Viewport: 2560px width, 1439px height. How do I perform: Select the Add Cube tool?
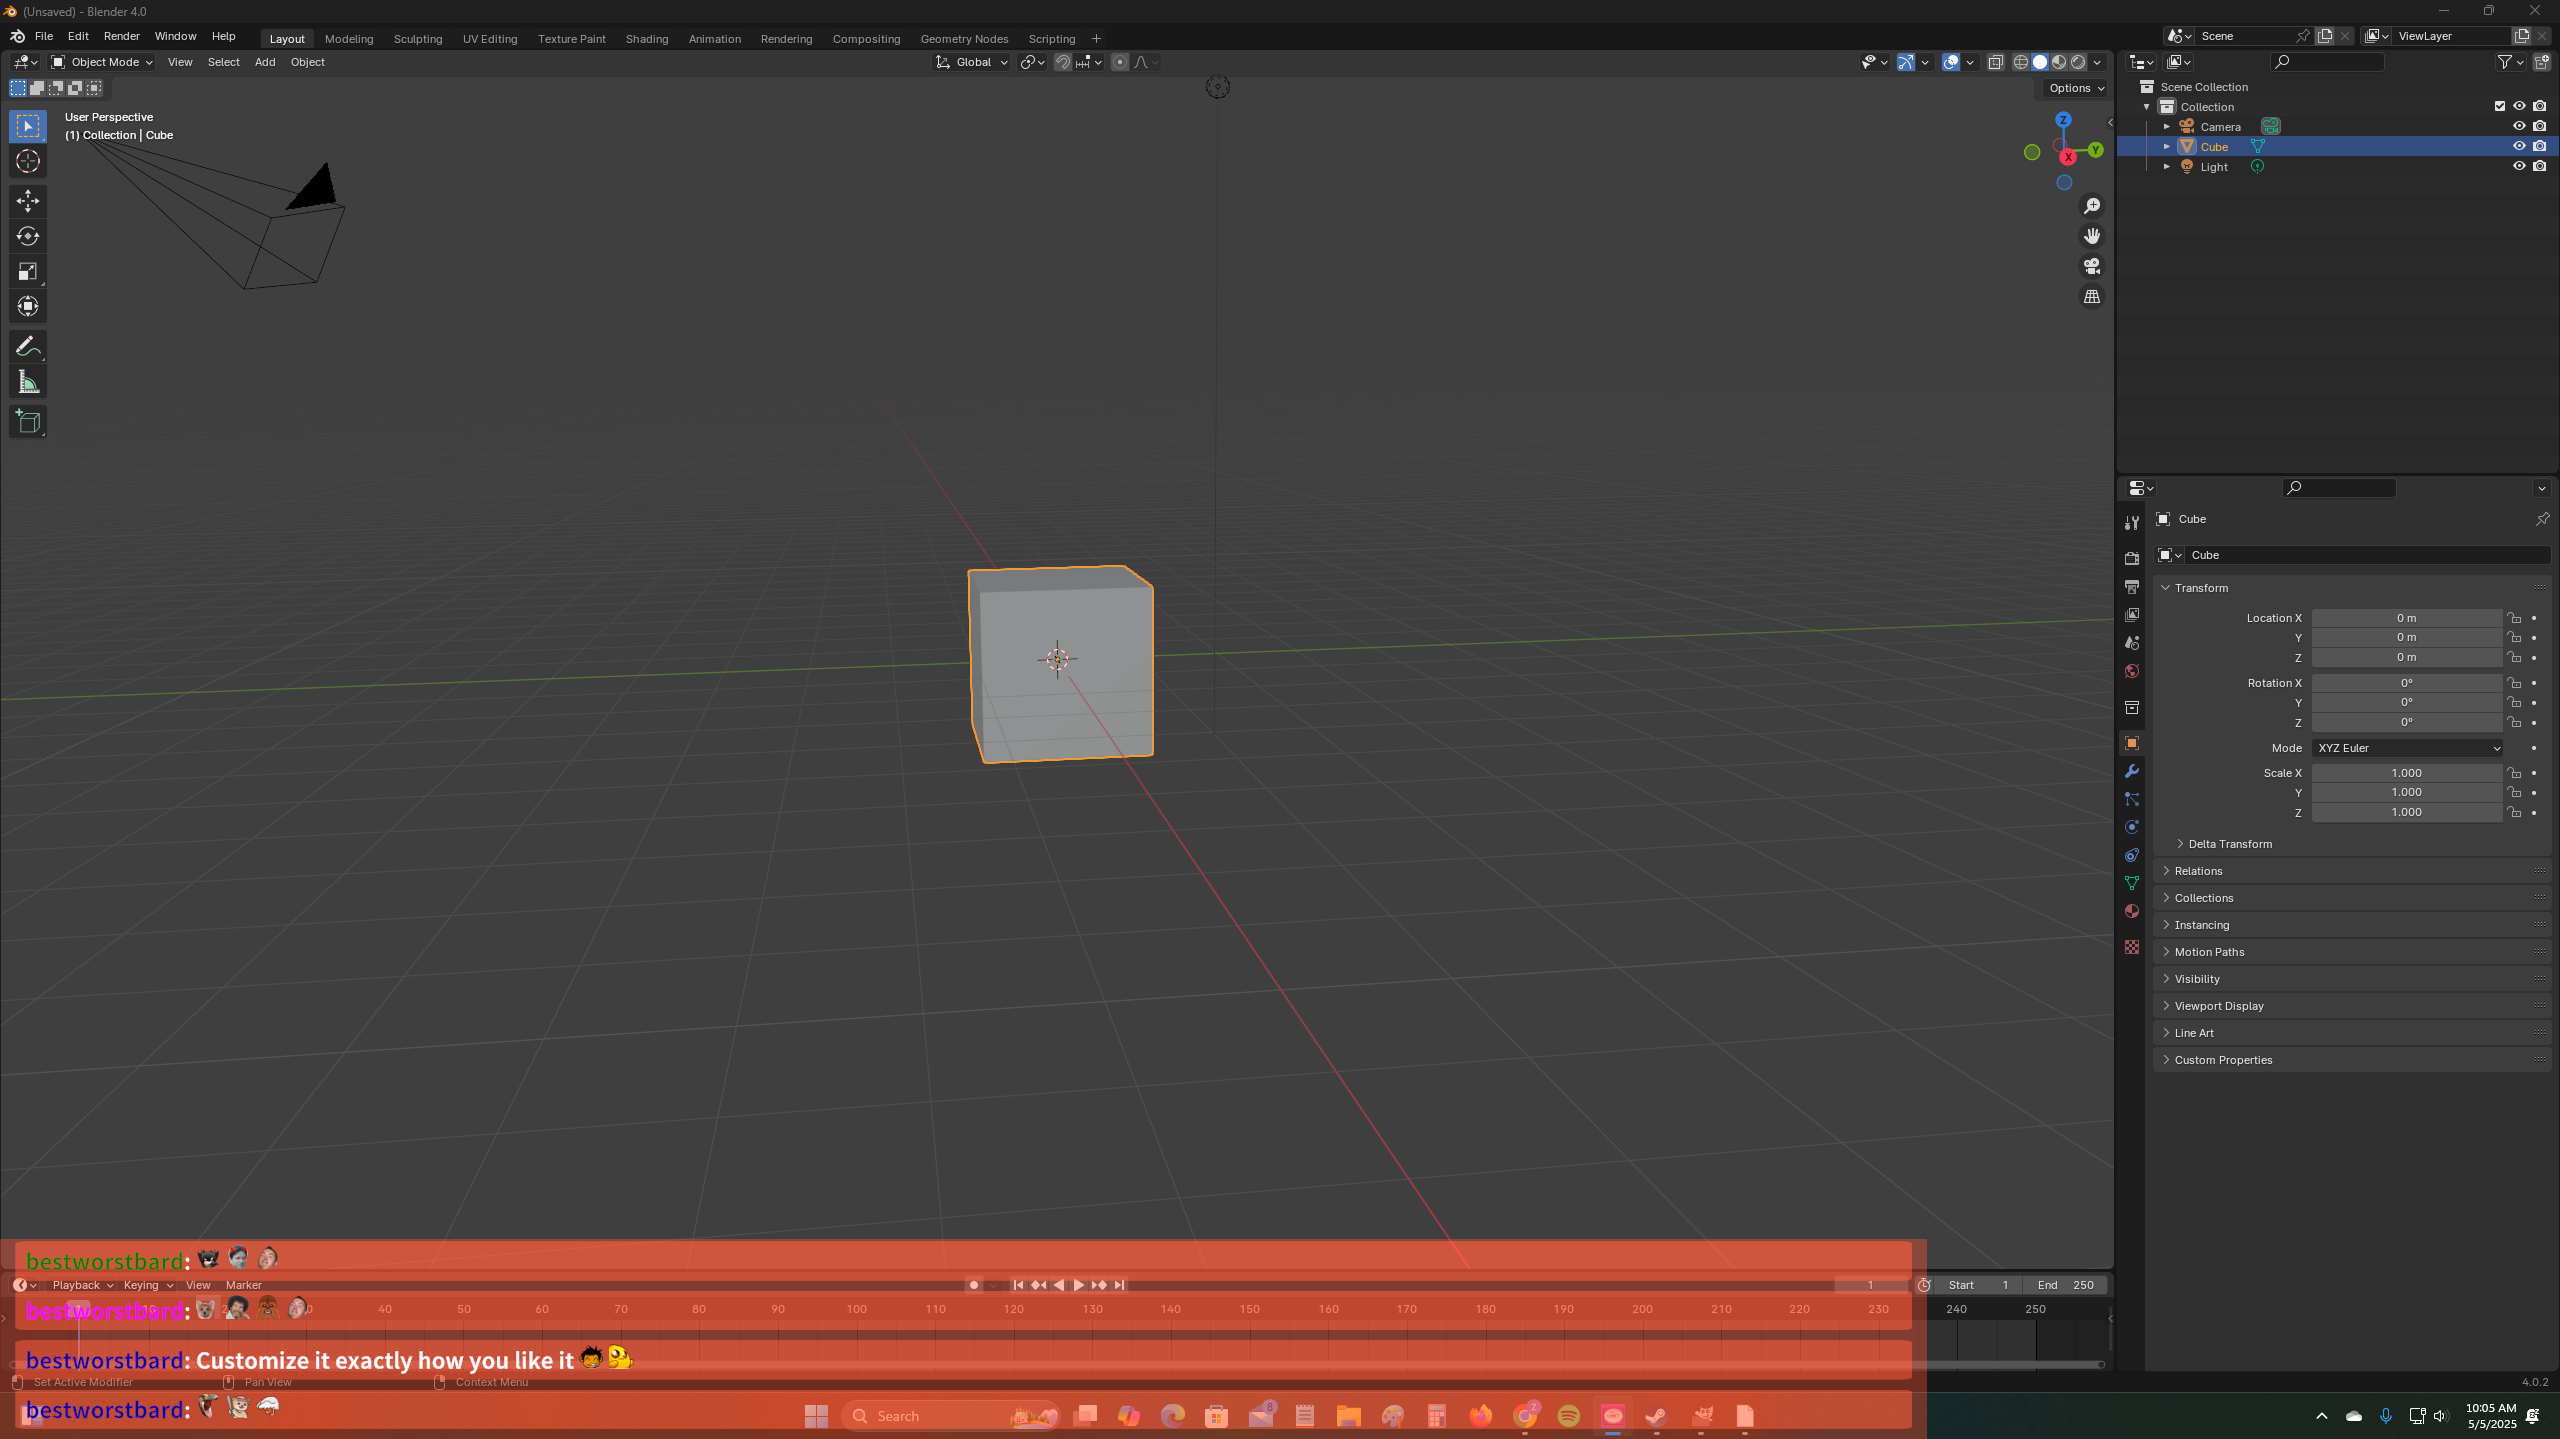27,422
